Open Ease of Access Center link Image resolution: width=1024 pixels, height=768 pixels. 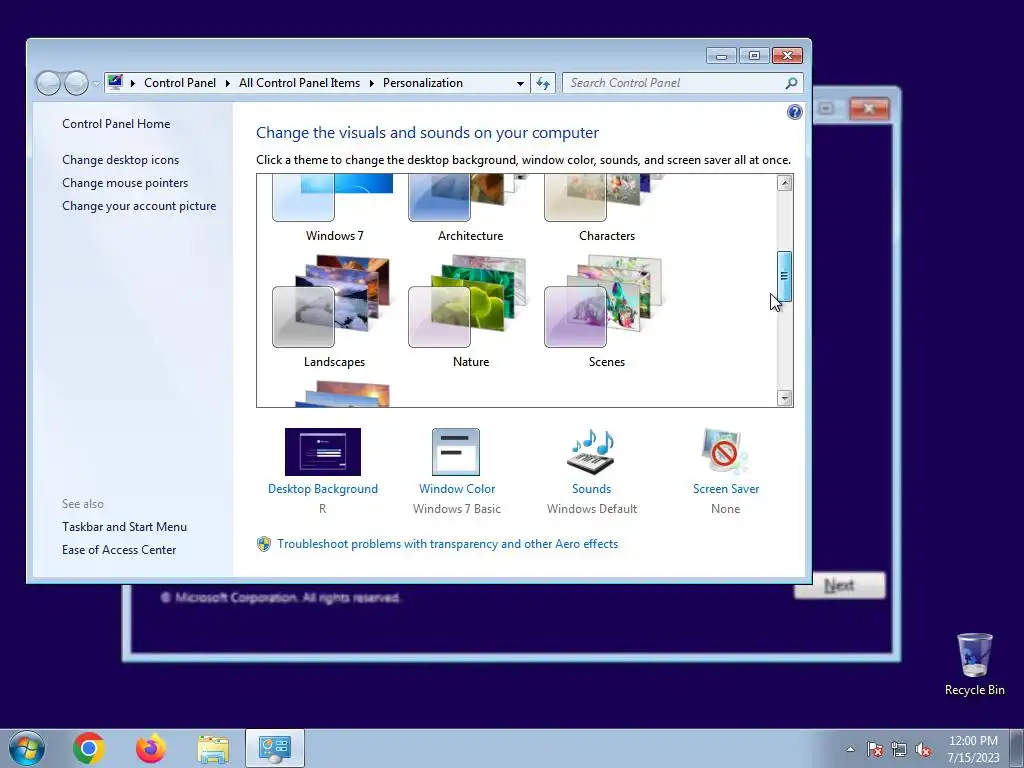point(119,550)
